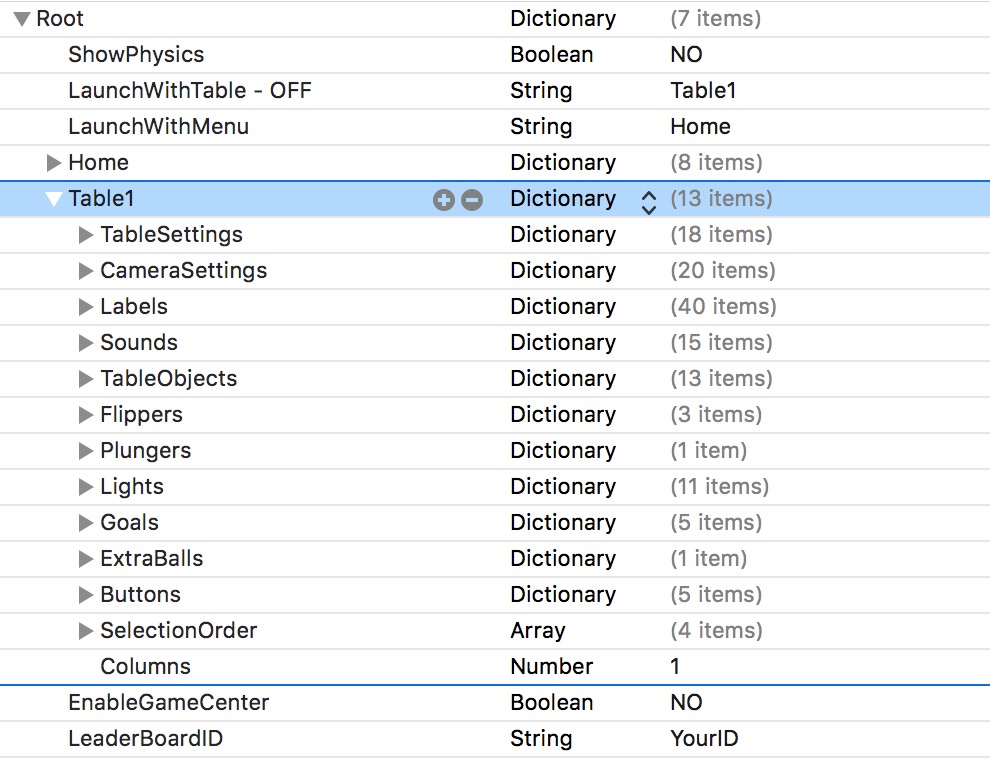Expand the SelectionOrder array
The image size is (990, 762).
[x=86, y=630]
